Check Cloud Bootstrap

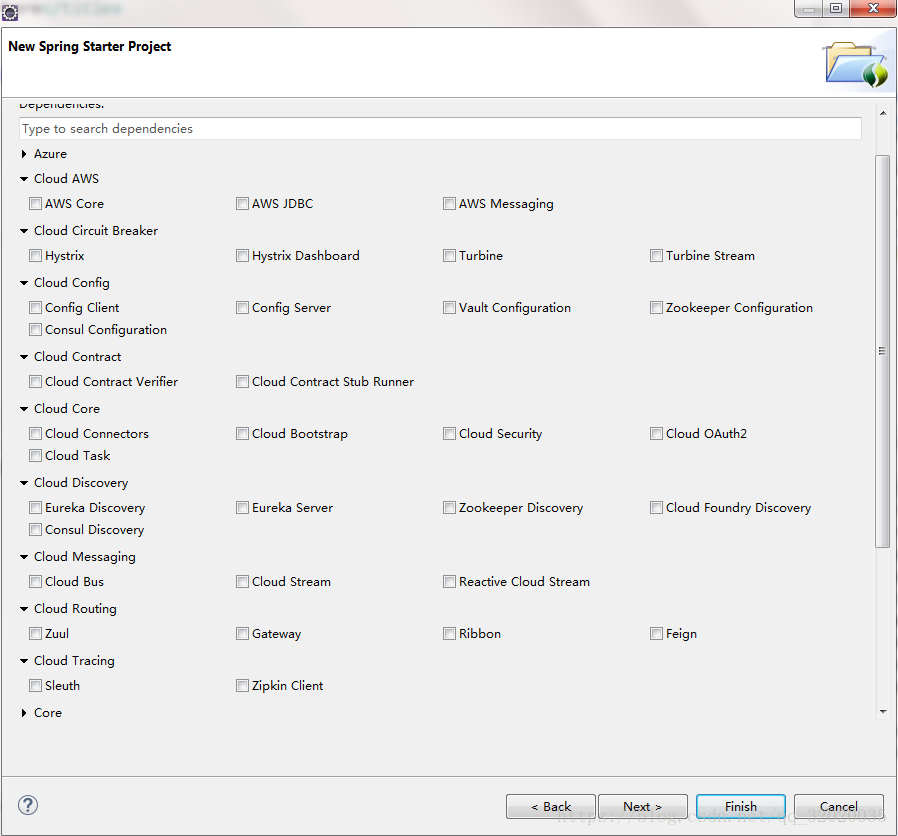click(242, 433)
